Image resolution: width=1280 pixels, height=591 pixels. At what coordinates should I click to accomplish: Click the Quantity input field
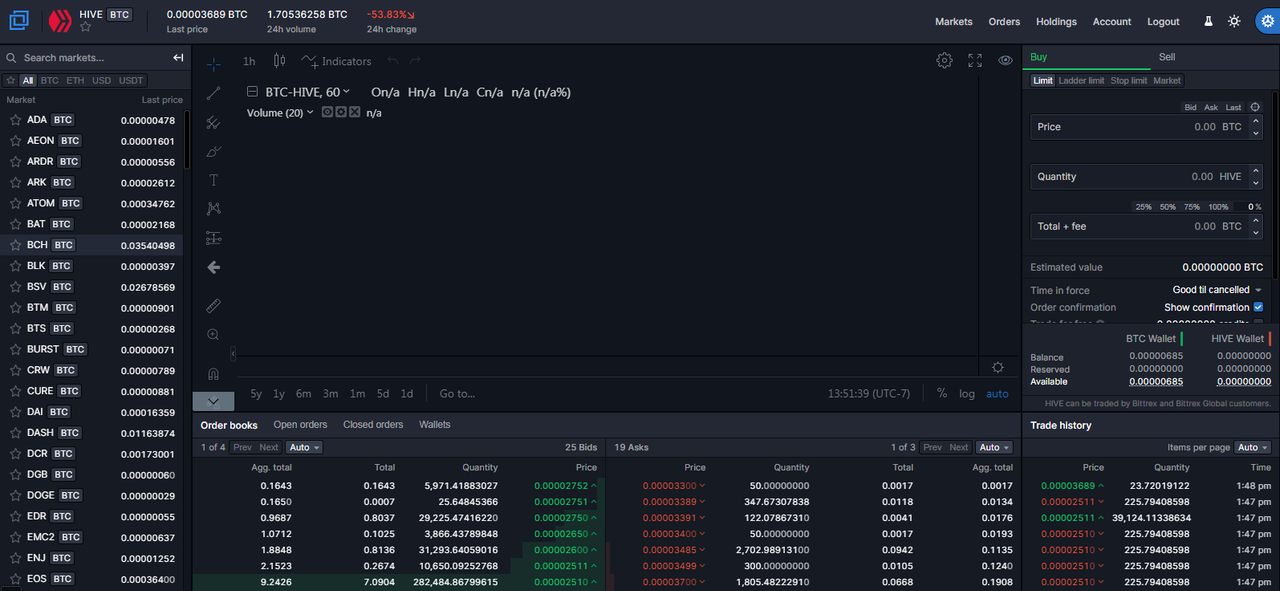[x=1146, y=176]
